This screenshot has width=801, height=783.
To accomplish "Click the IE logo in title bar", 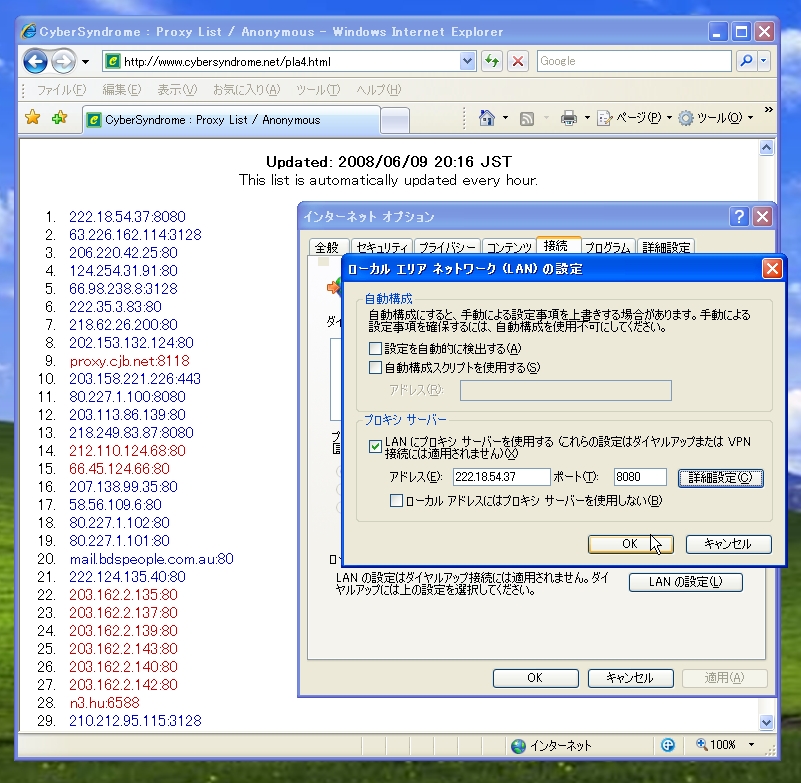I will tap(29, 32).
